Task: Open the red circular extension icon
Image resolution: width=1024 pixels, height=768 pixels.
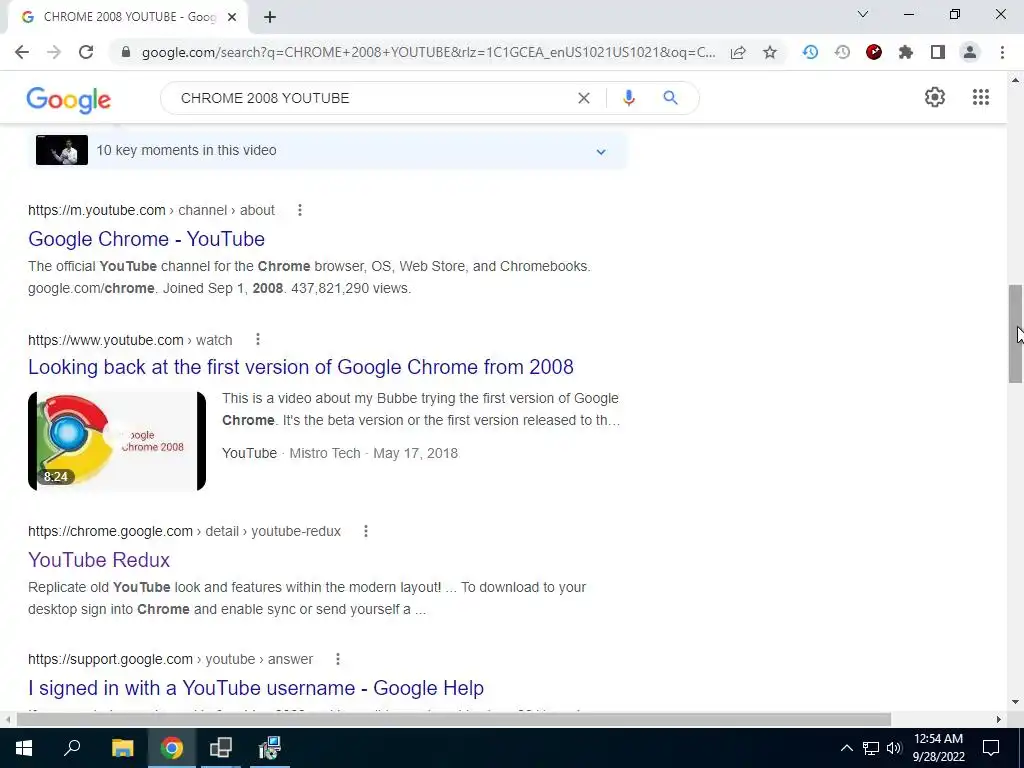Action: pos(874,52)
